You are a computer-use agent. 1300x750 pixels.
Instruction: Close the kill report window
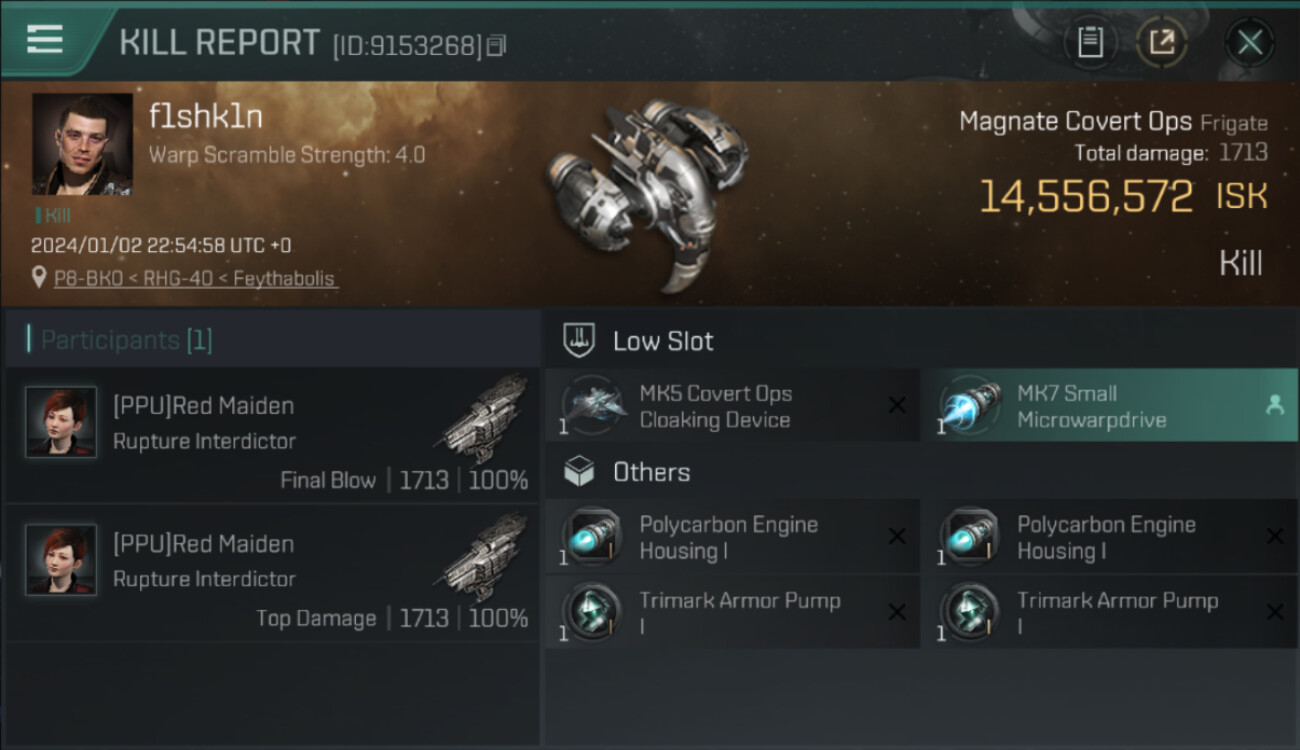point(1249,42)
